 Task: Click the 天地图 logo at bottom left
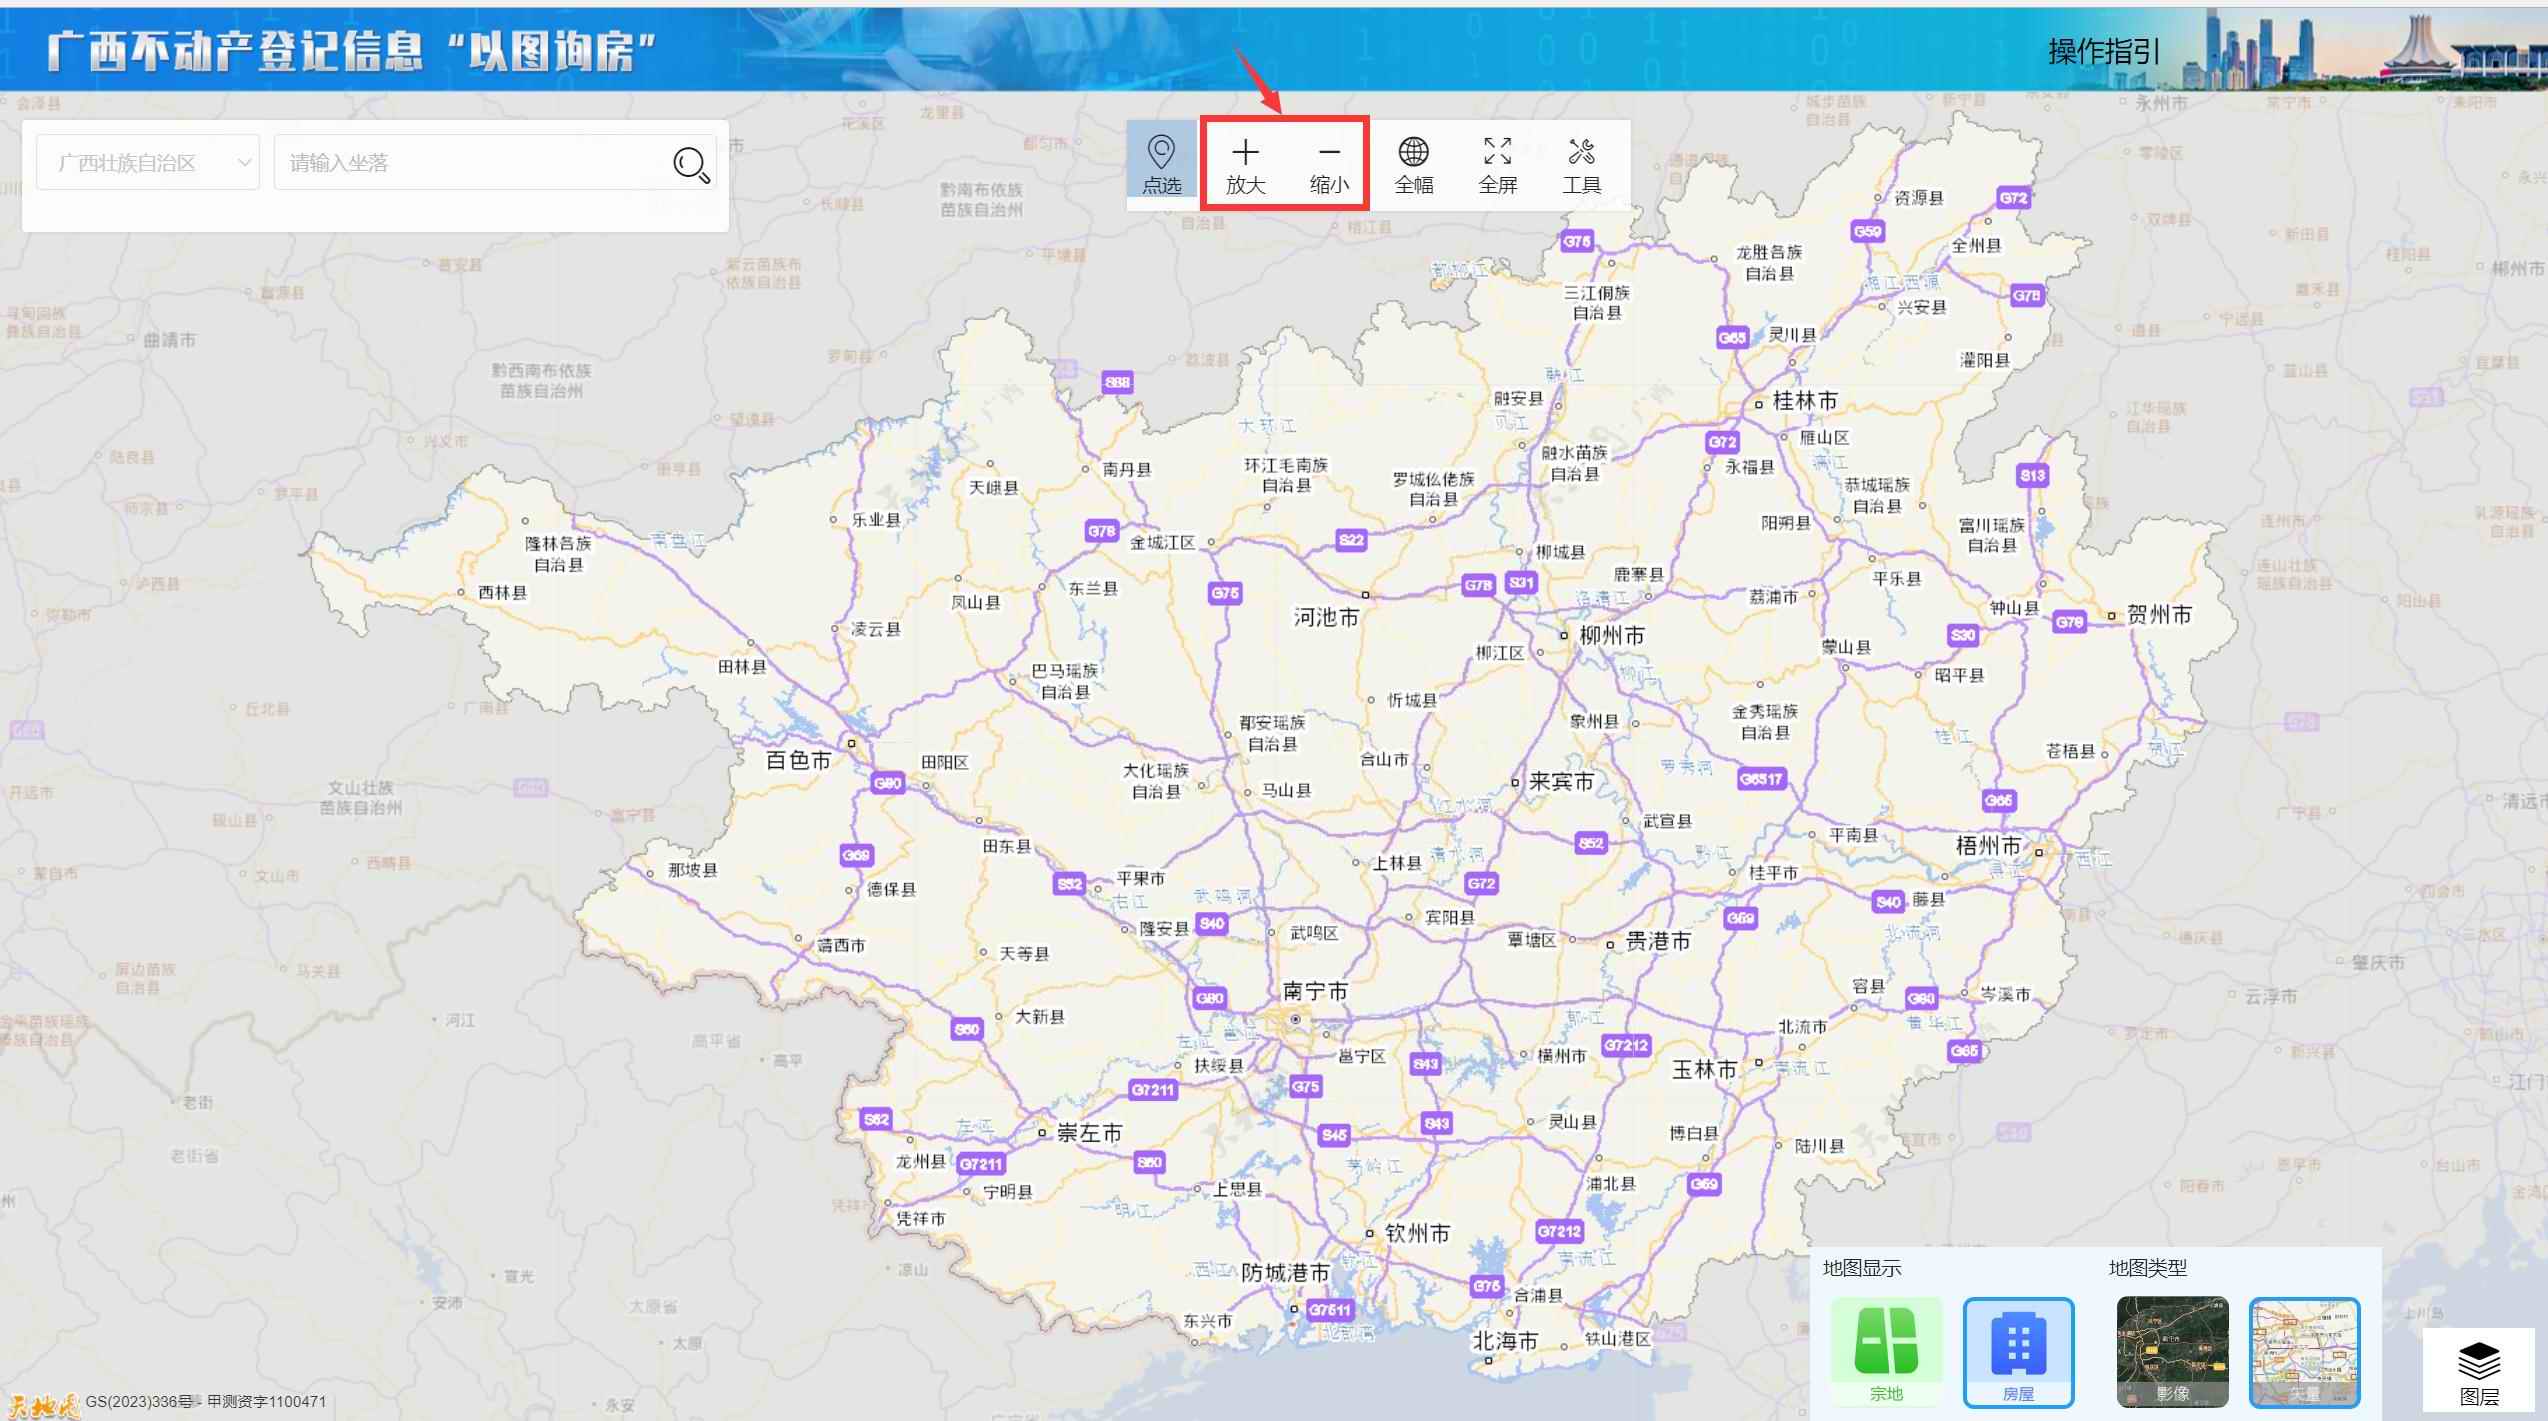[x=42, y=1404]
